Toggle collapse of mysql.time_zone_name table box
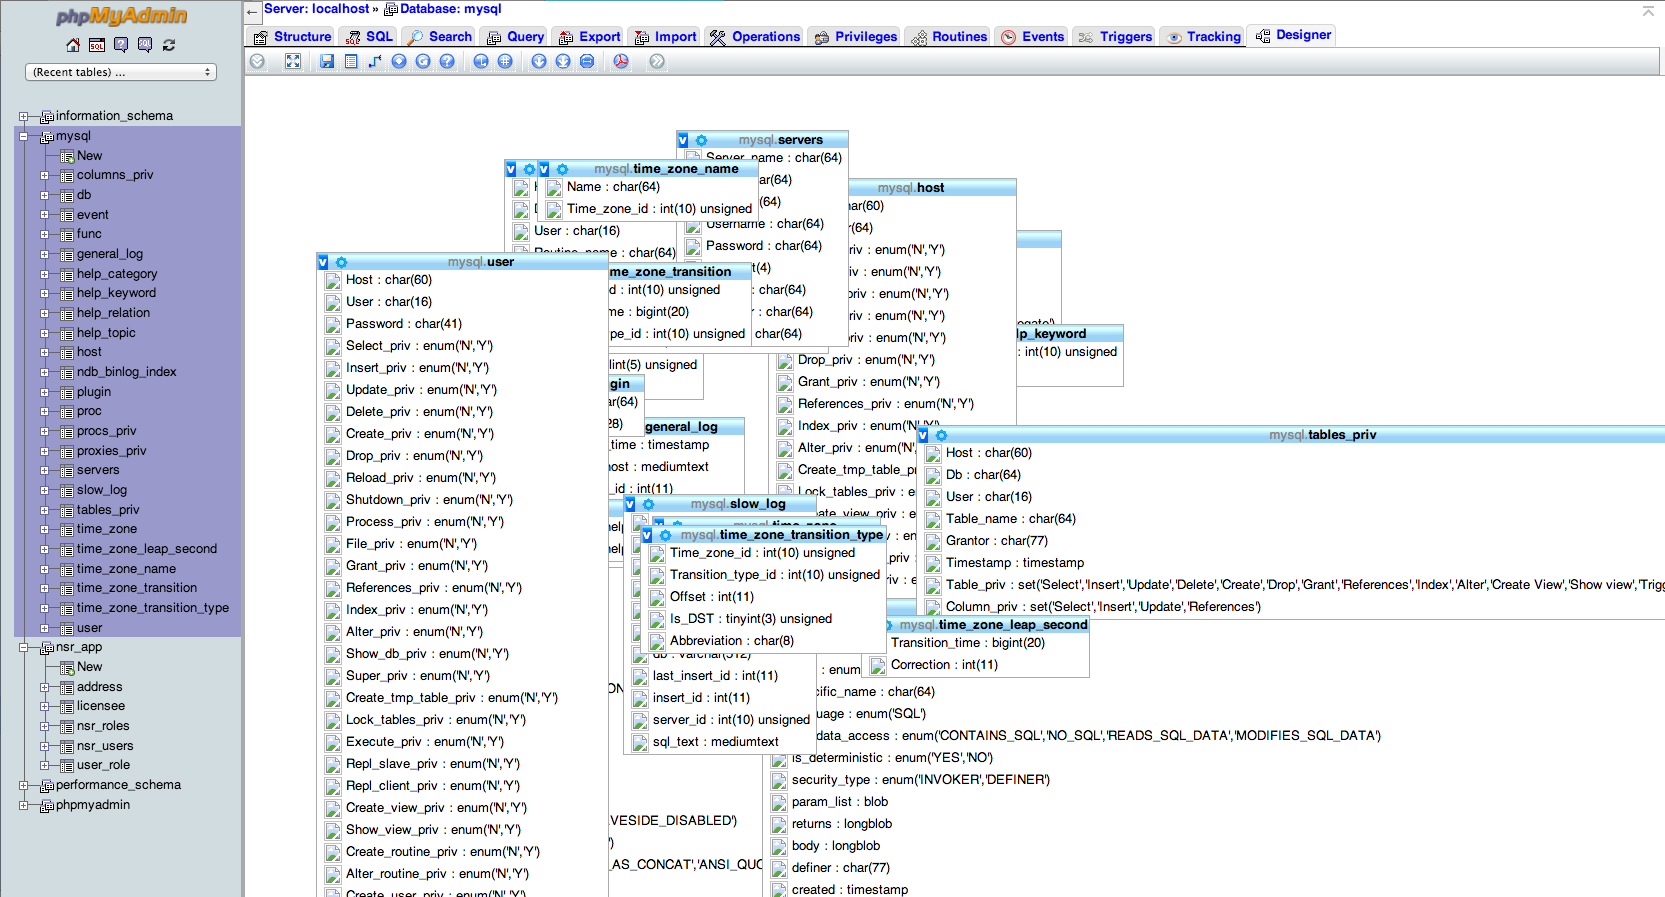 [x=544, y=169]
